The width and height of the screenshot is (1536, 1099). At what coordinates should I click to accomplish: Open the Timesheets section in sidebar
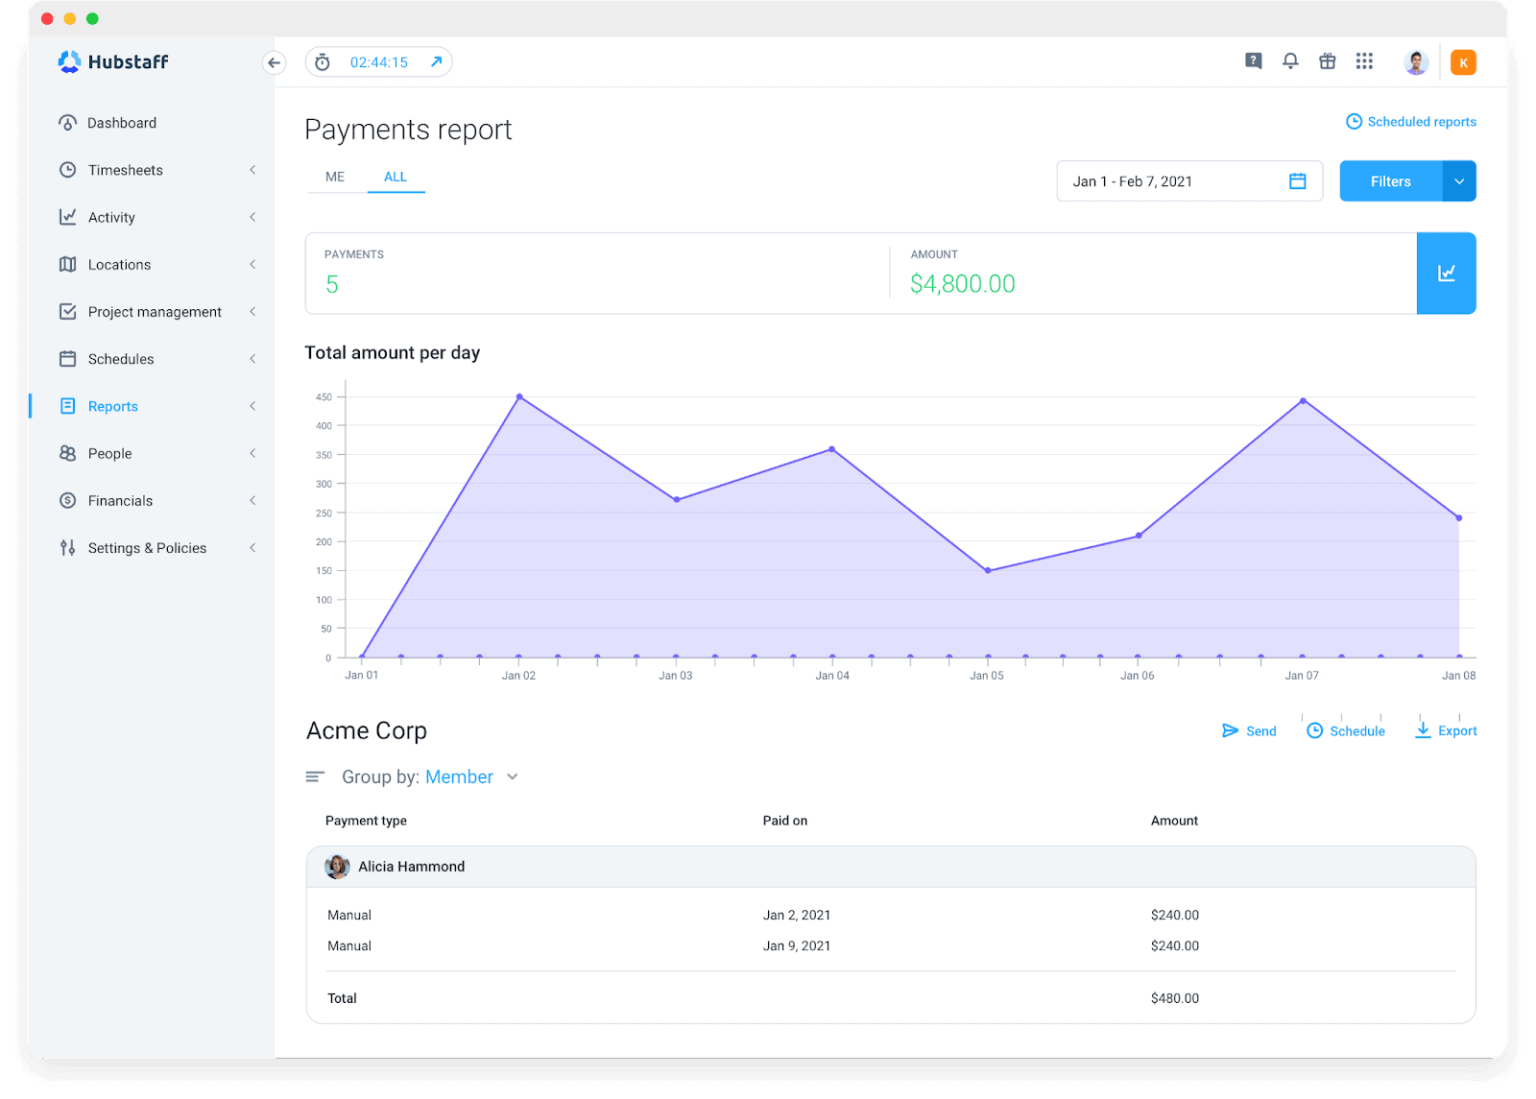[124, 170]
